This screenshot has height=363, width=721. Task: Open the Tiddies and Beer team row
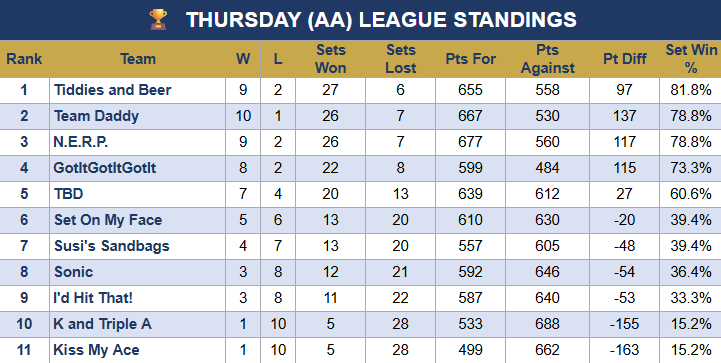[x=360, y=90]
